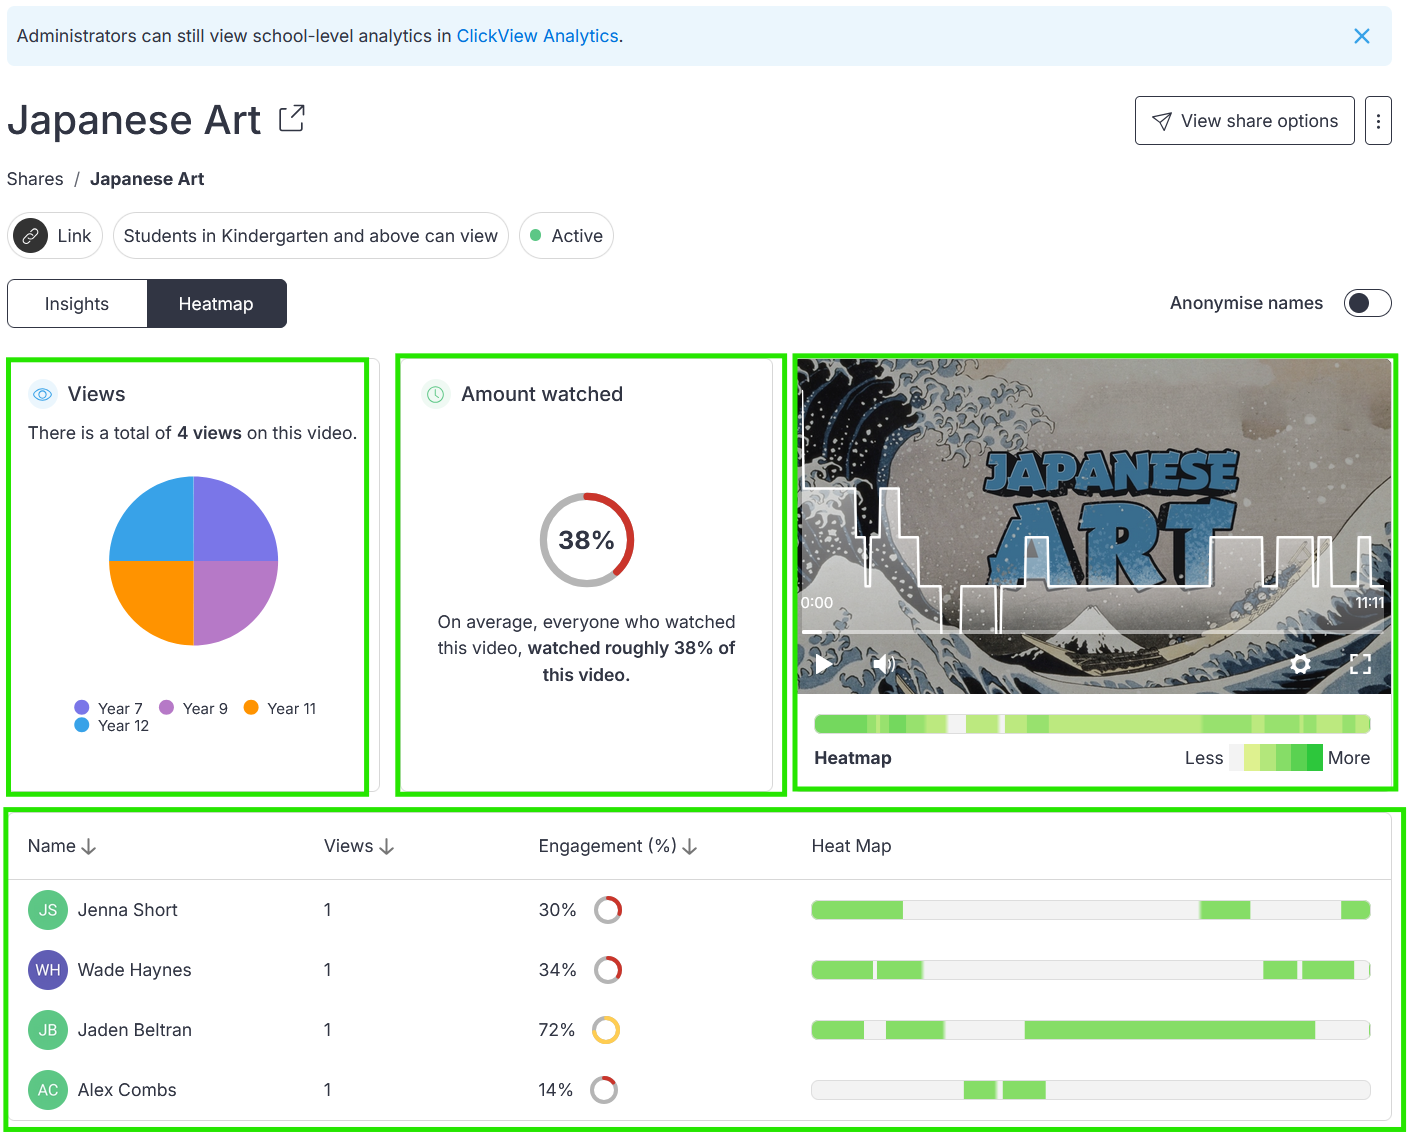Select the name Wade Haynes
This screenshot has height=1132, width=1407.
(x=135, y=970)
